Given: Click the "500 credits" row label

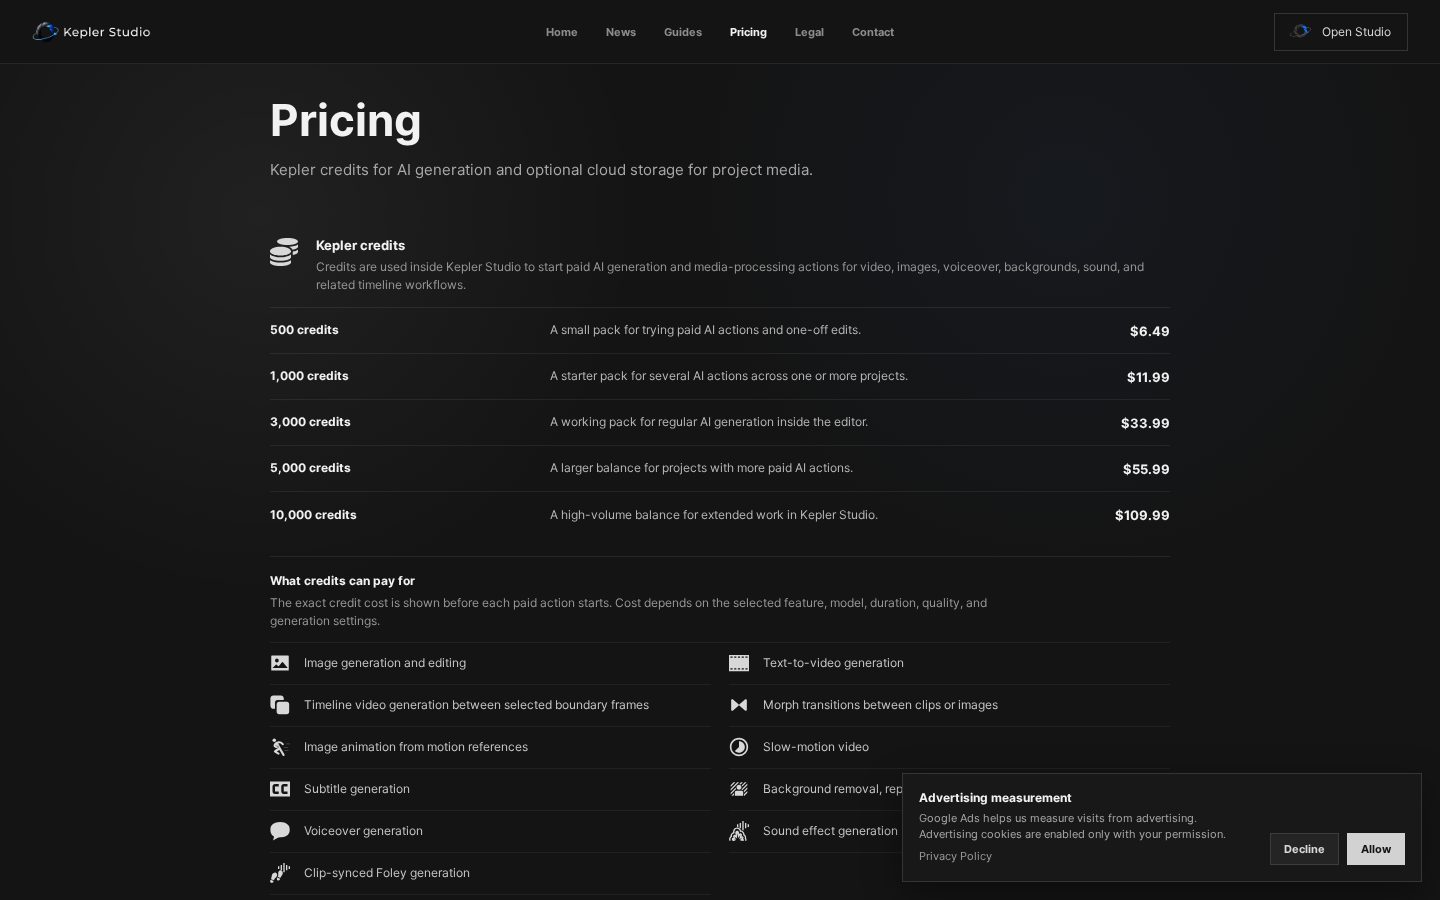Looking at the screenshot, I should (x=304, y=330).
